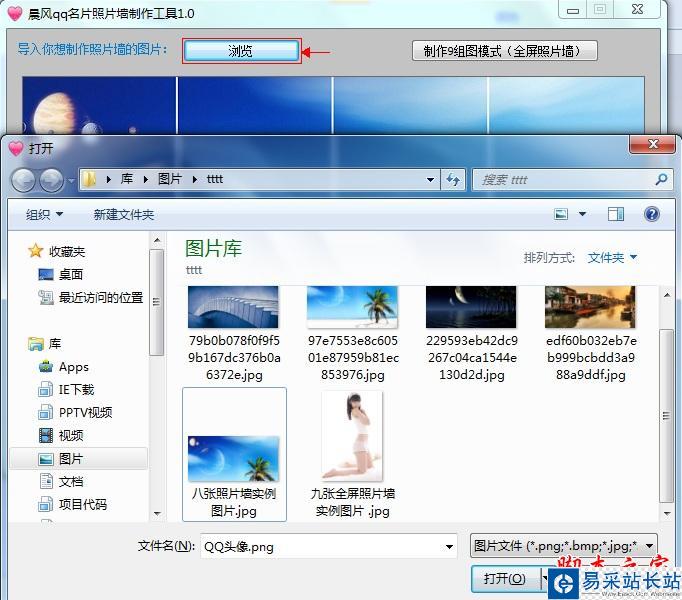
Task: Click the film icon beside 视频
Action: click(x=46, y=435)
